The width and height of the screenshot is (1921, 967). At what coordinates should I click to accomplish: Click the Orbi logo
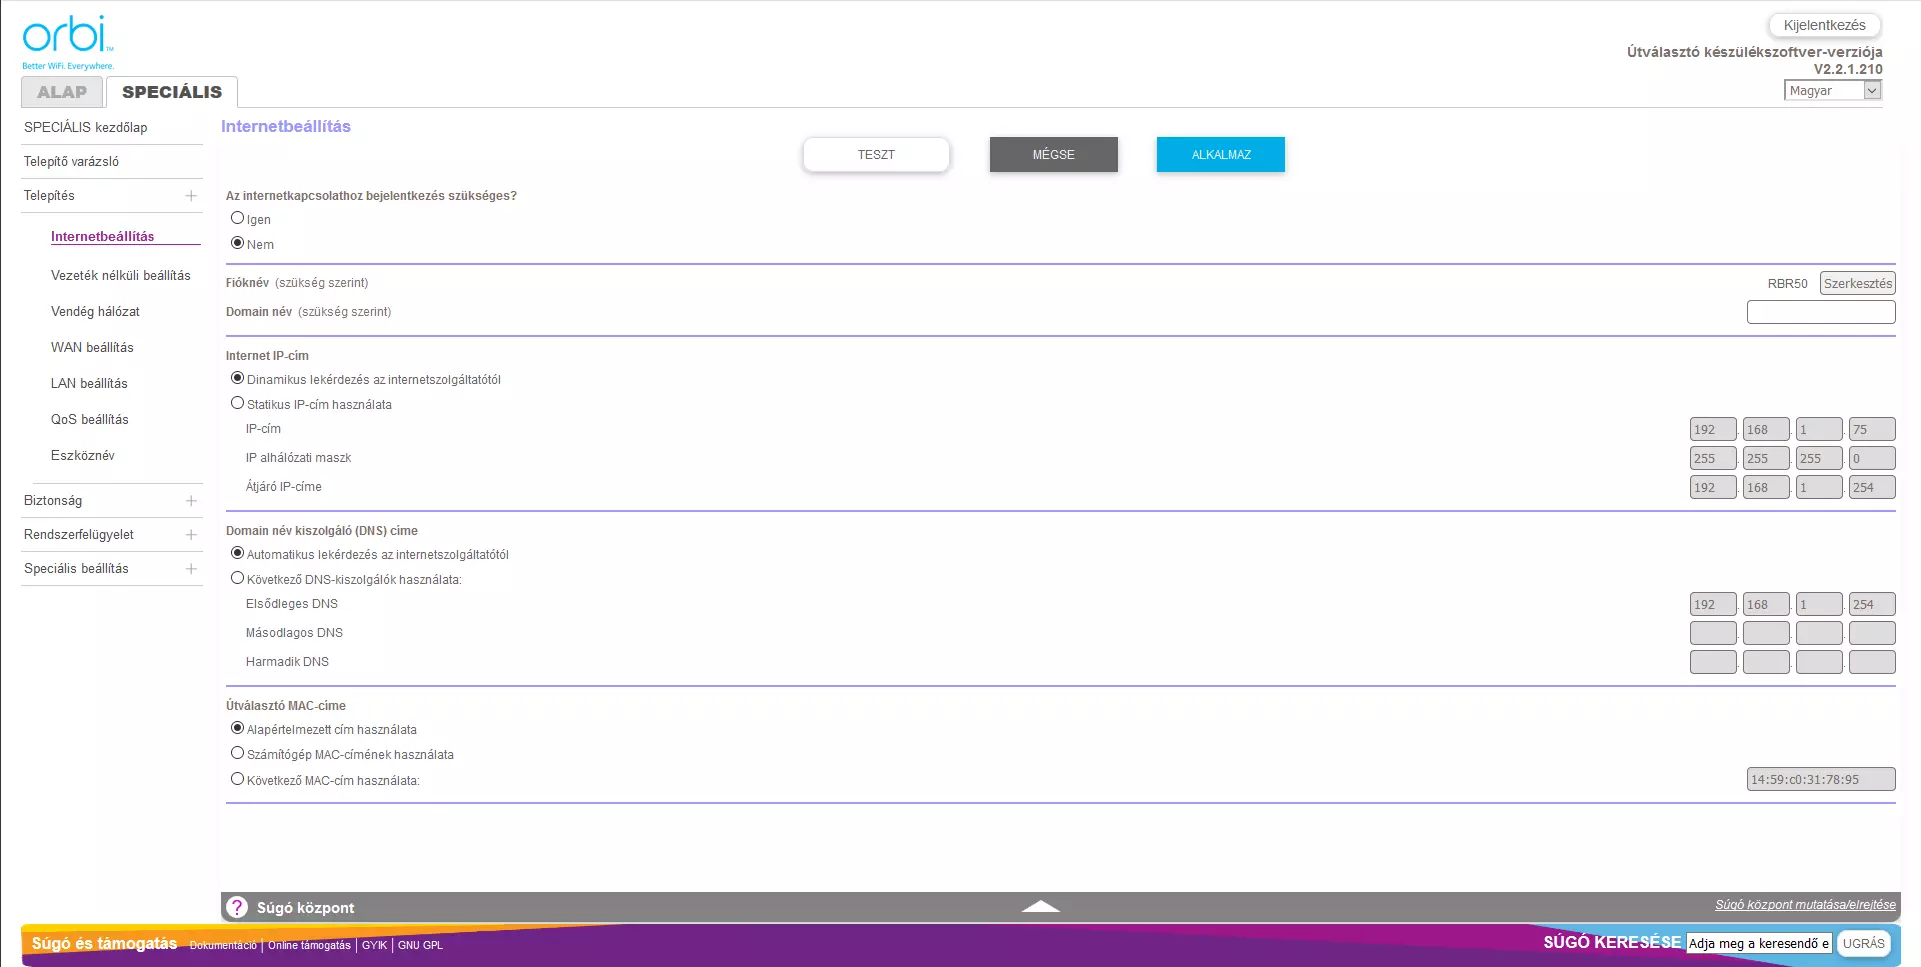[x=66, y=40]
